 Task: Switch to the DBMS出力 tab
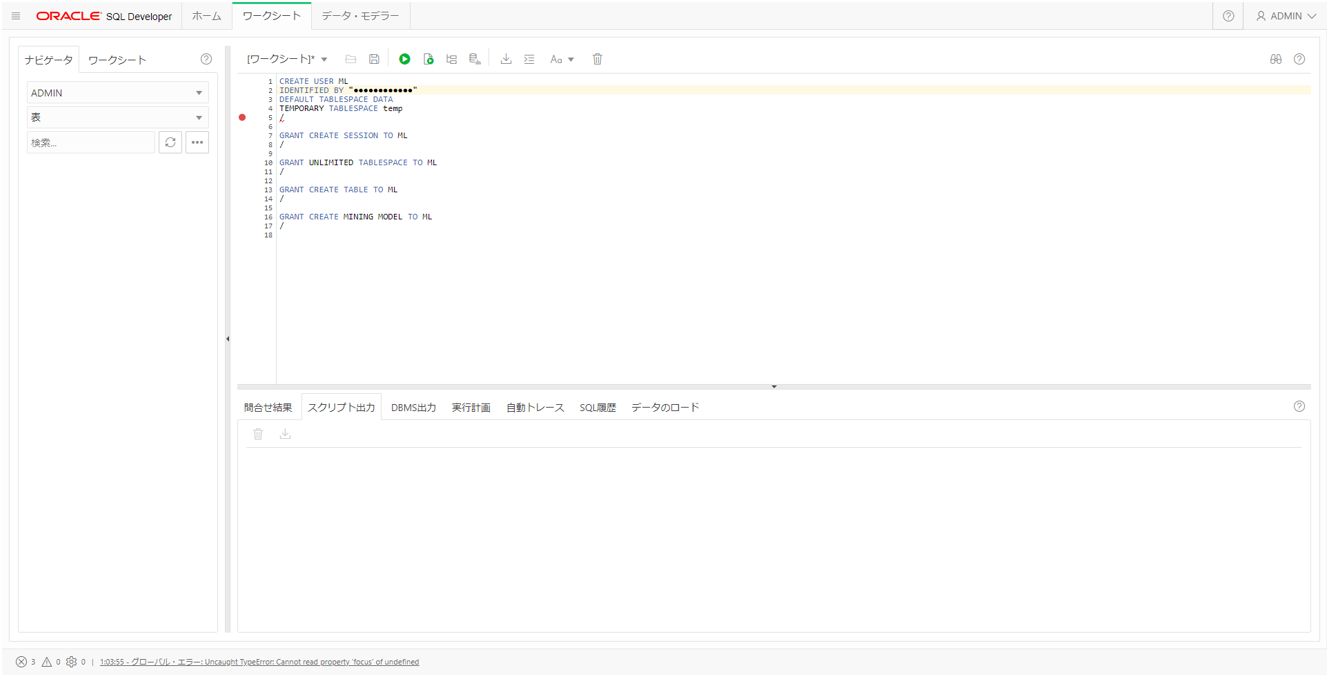pos(413,407)
